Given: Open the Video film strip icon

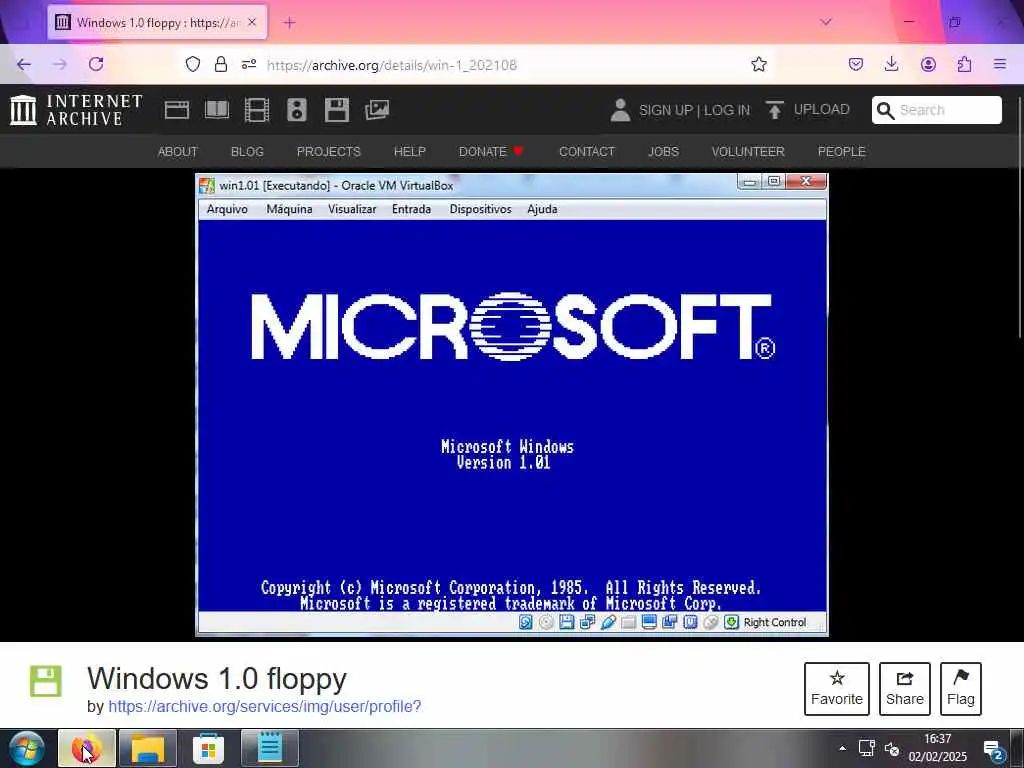Looking at the screenshot, I should point(257,110).
